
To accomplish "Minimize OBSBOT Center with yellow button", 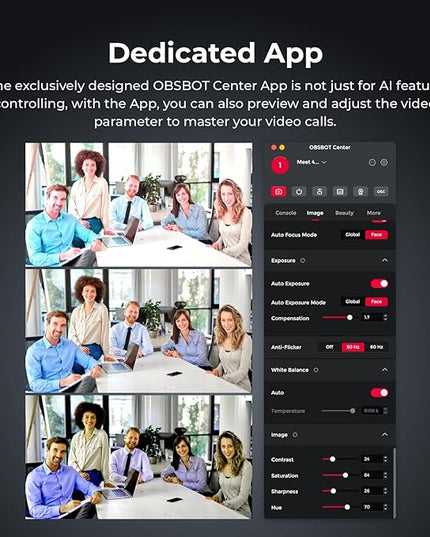I will coord(282,147).
